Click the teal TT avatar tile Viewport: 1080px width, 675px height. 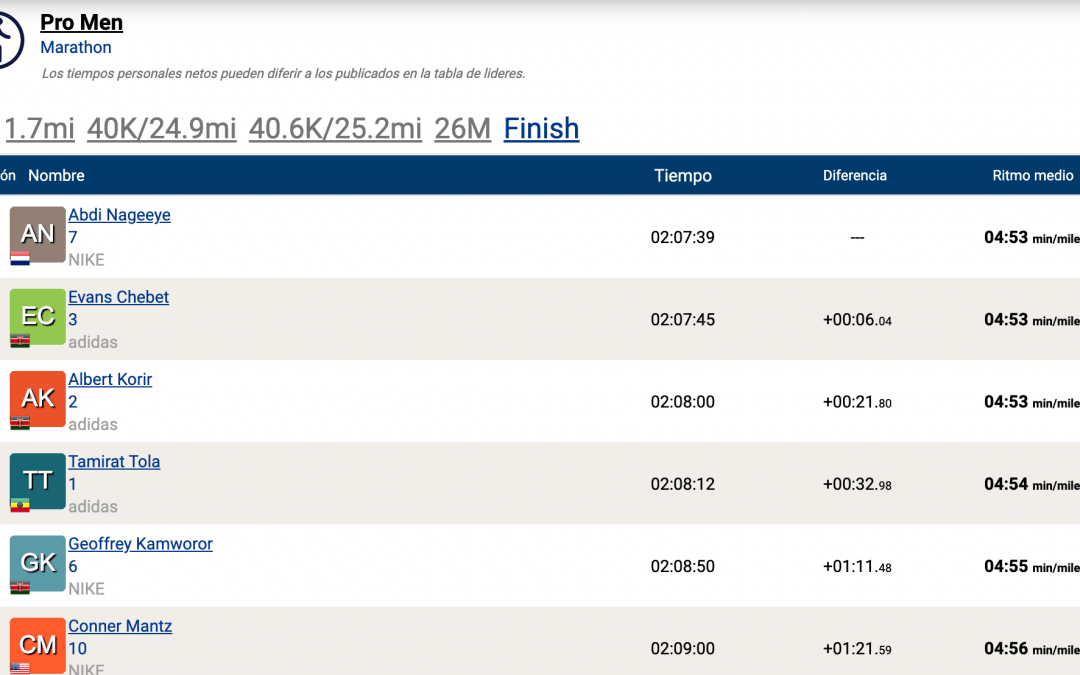coord(37,480)
